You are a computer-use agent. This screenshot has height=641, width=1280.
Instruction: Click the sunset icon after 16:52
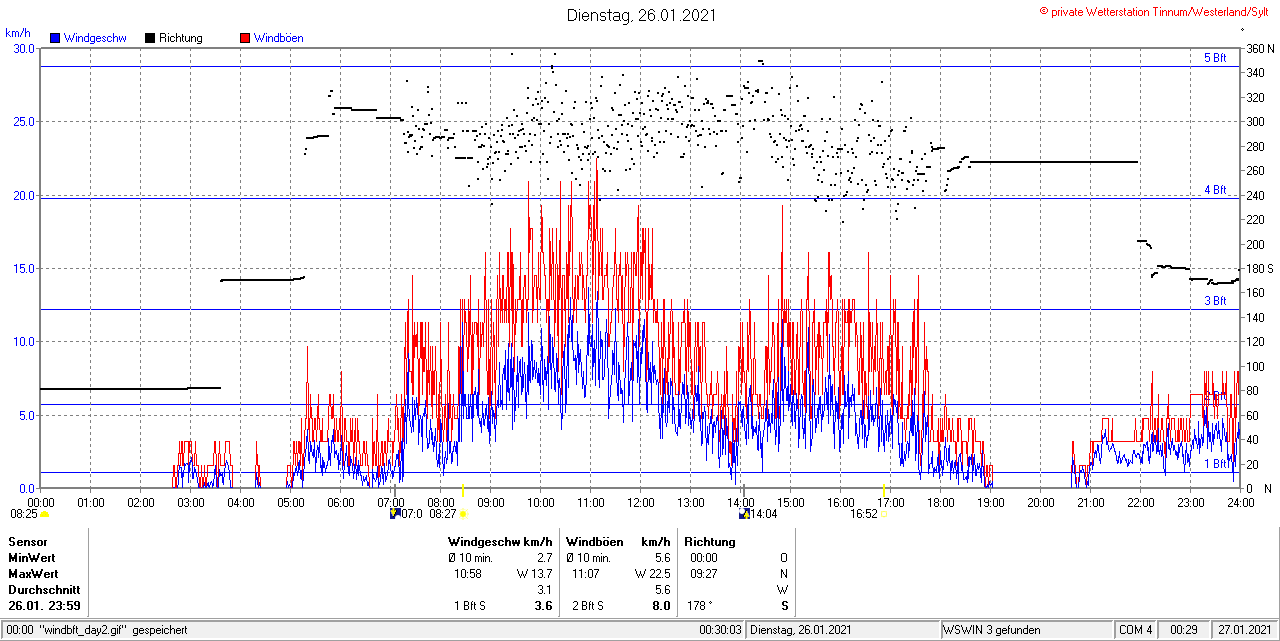pyautogui.click(x=885, y=514)
